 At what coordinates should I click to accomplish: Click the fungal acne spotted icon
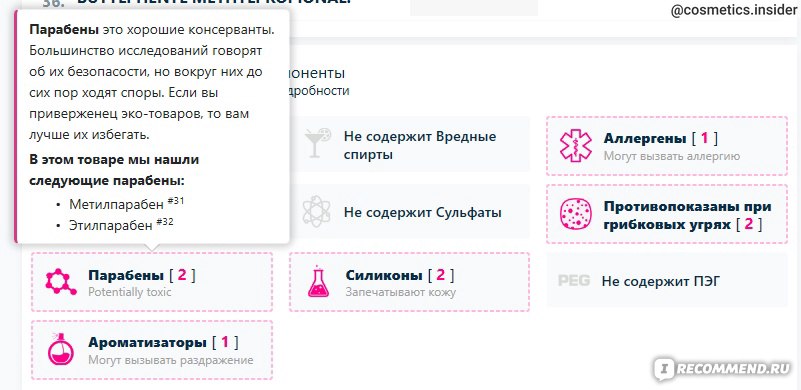coord(576,214)
